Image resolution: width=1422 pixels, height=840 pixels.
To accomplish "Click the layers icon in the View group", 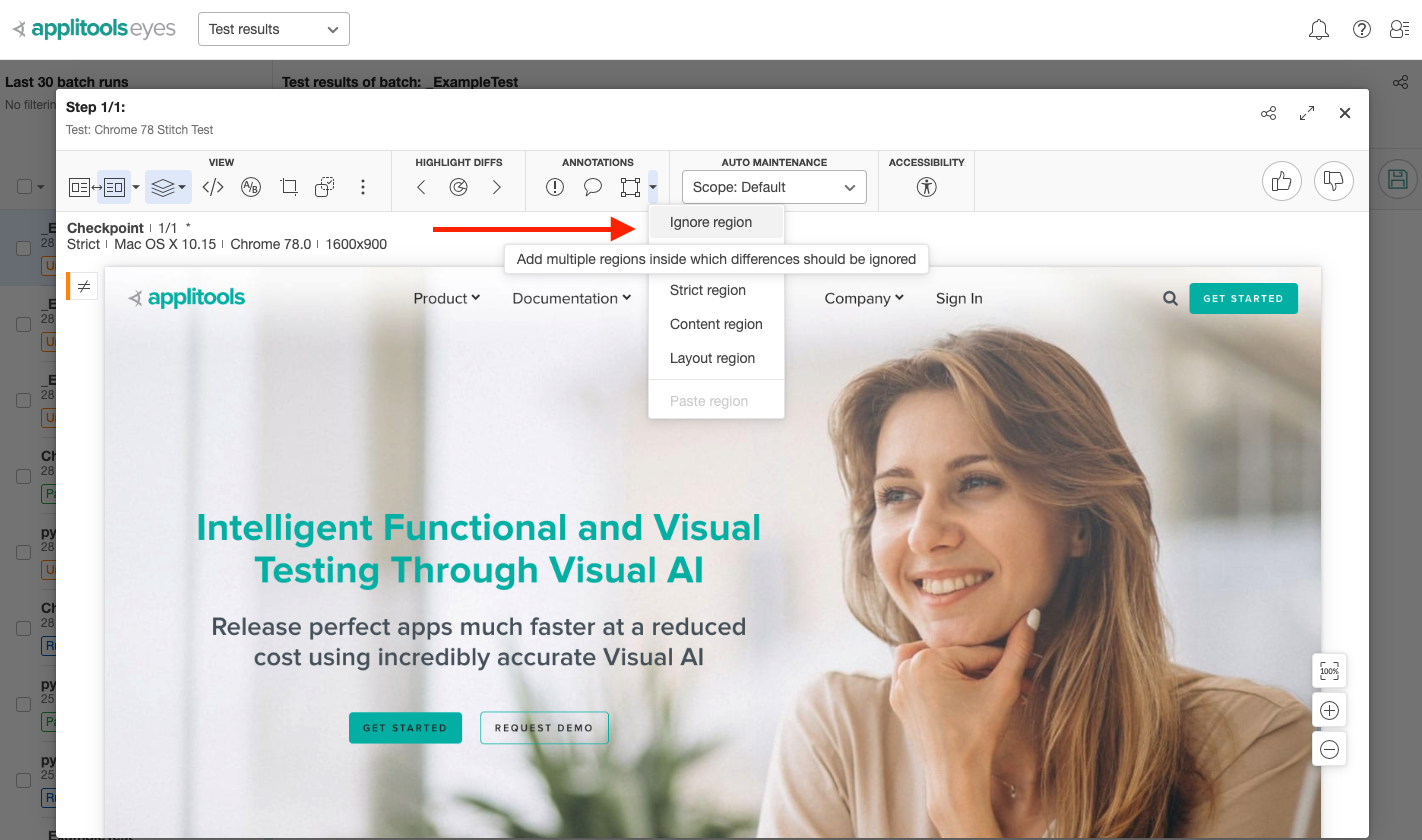I will (x=163, y=187).
